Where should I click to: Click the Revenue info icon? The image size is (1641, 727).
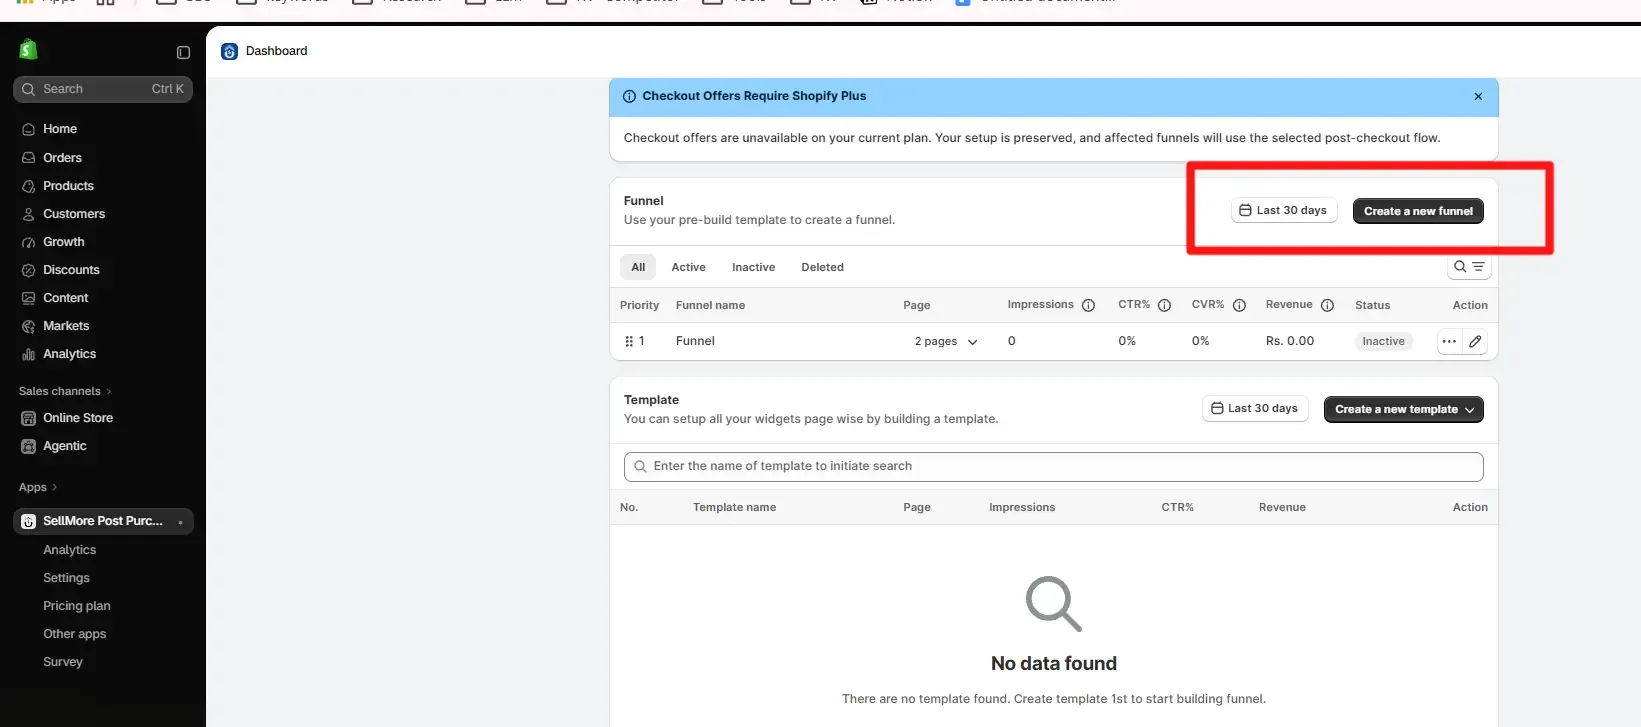(x=1327, y=306)
